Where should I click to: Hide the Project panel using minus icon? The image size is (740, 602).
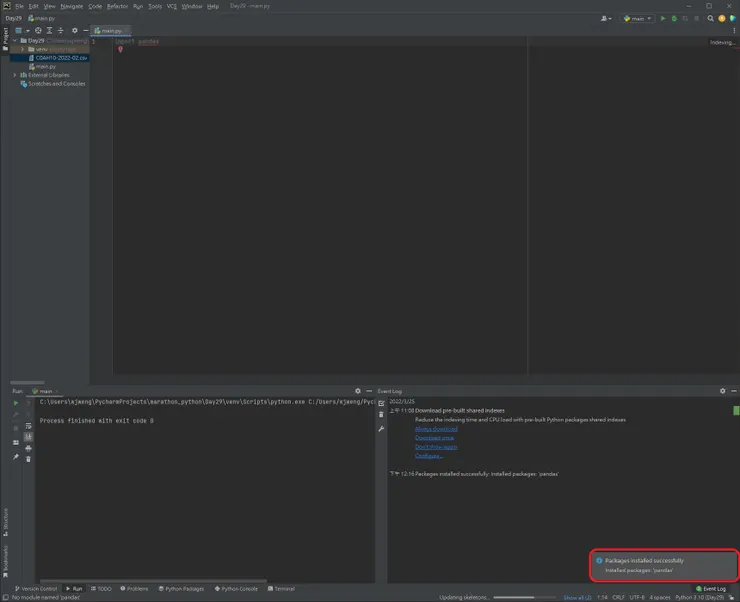pyautogui.click(x=85, y=30)
